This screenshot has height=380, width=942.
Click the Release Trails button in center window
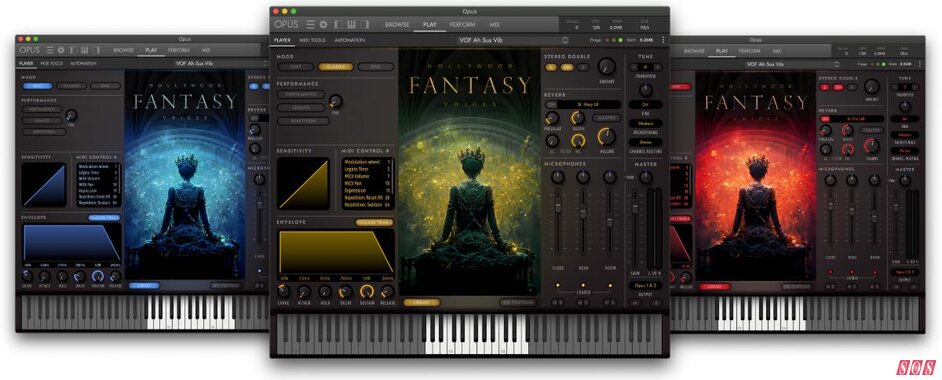tap(374, 222)
